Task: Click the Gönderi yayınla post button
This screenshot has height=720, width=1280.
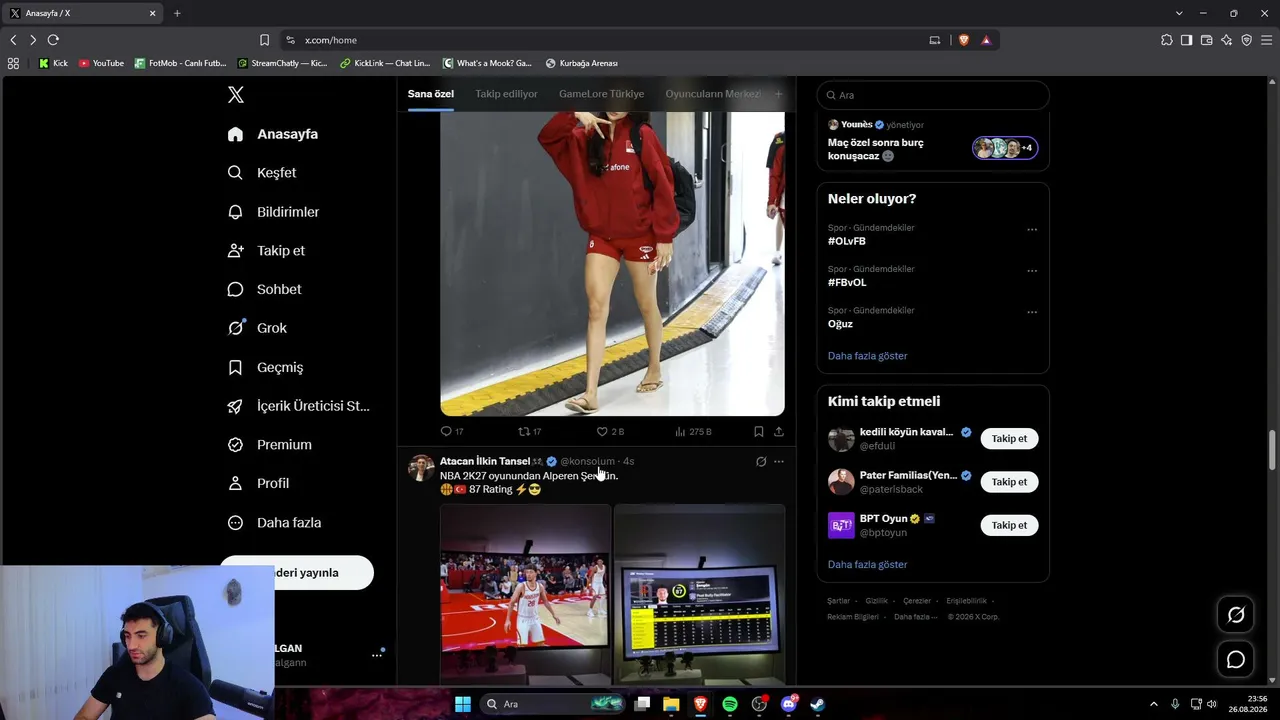Action: click(x=296, y=573)
